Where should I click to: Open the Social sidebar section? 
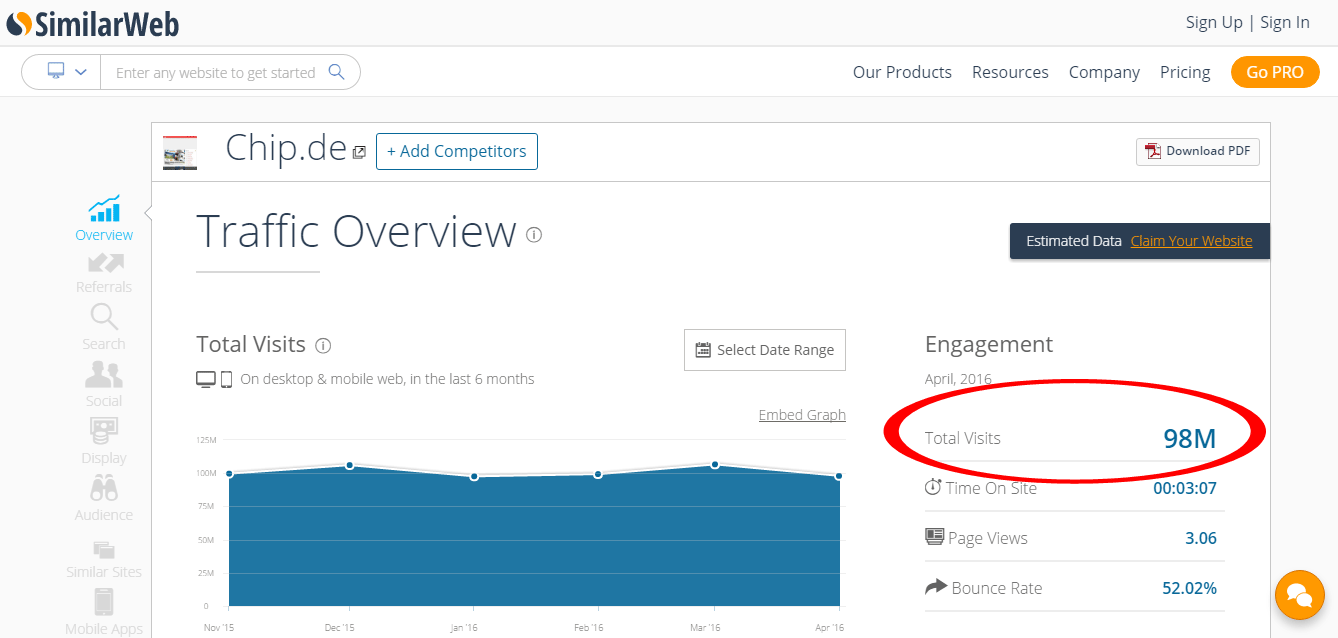104,384
